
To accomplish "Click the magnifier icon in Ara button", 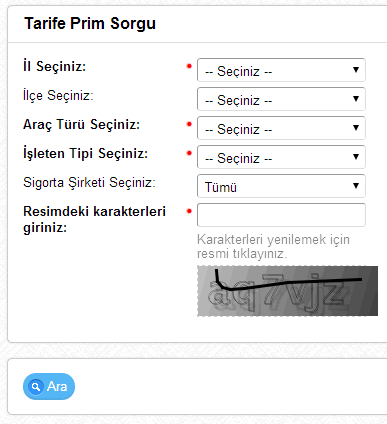I will tap(36, 387).
